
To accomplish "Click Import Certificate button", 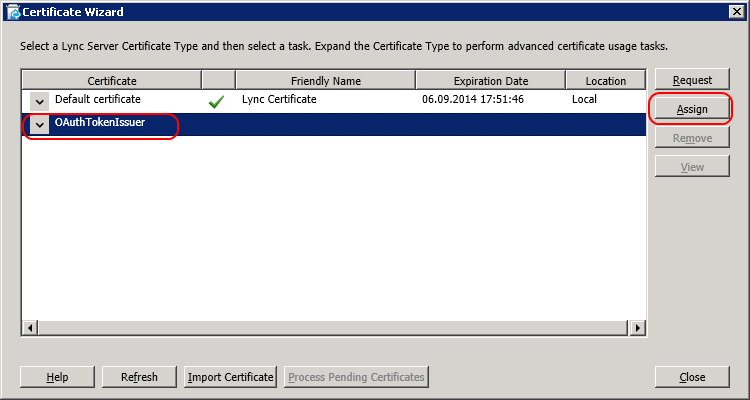I will coord(231,377).
